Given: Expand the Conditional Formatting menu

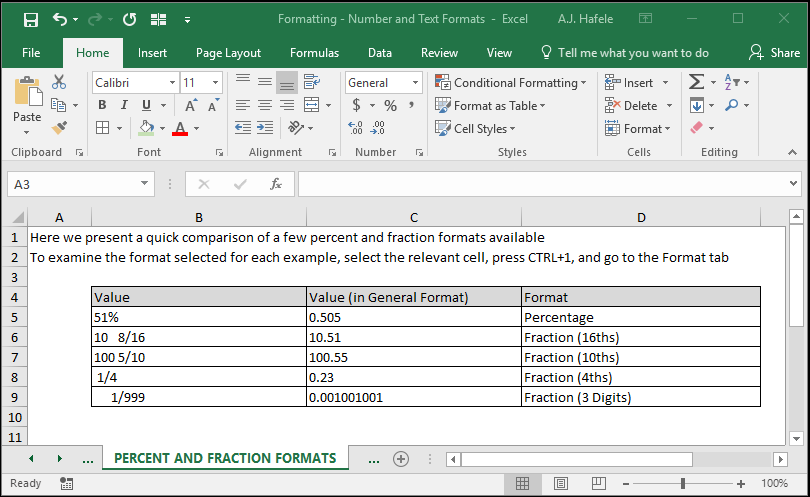Looking at the screenshot, I should [511, 83].
